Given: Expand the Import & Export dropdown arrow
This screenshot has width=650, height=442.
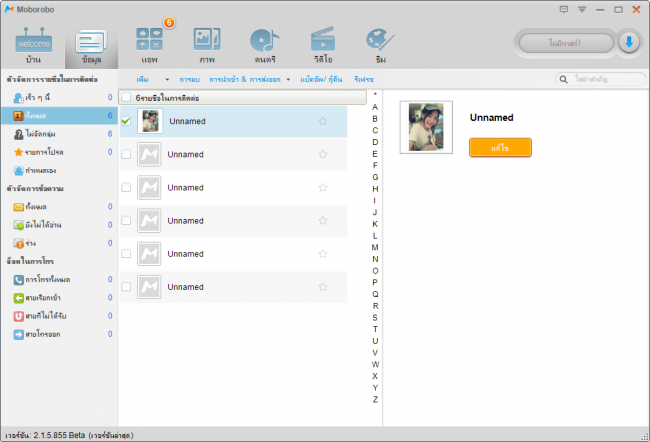Looking at the screenshot, I should pyautogui.click(x=288, y=79).
